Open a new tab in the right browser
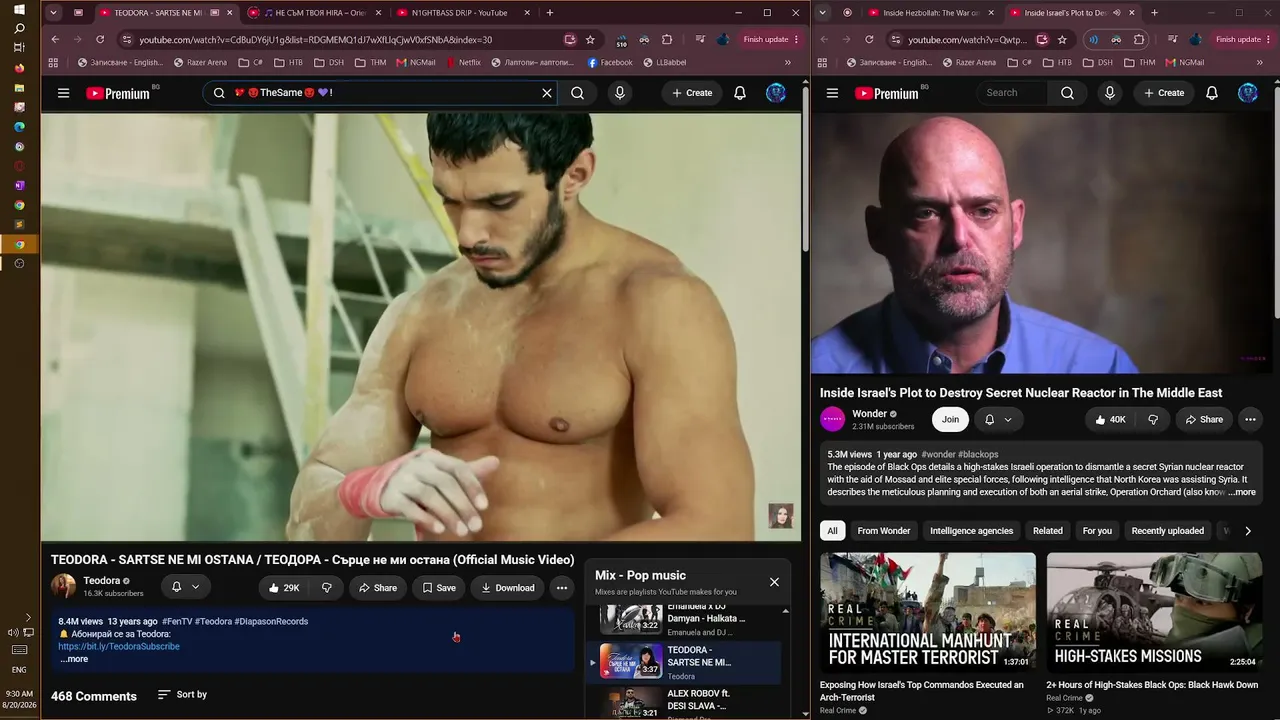 pyautogui.click(x=1154, y=13)
